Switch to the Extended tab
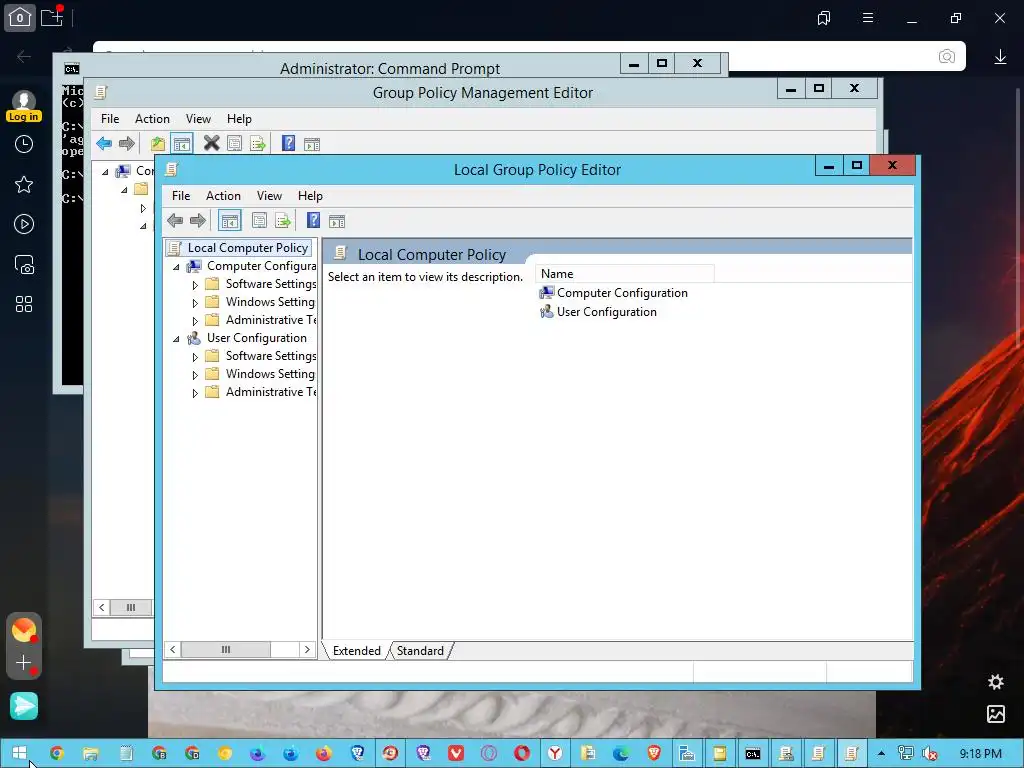This screenshot has height=768, width=1024. (x=357, y=650)
